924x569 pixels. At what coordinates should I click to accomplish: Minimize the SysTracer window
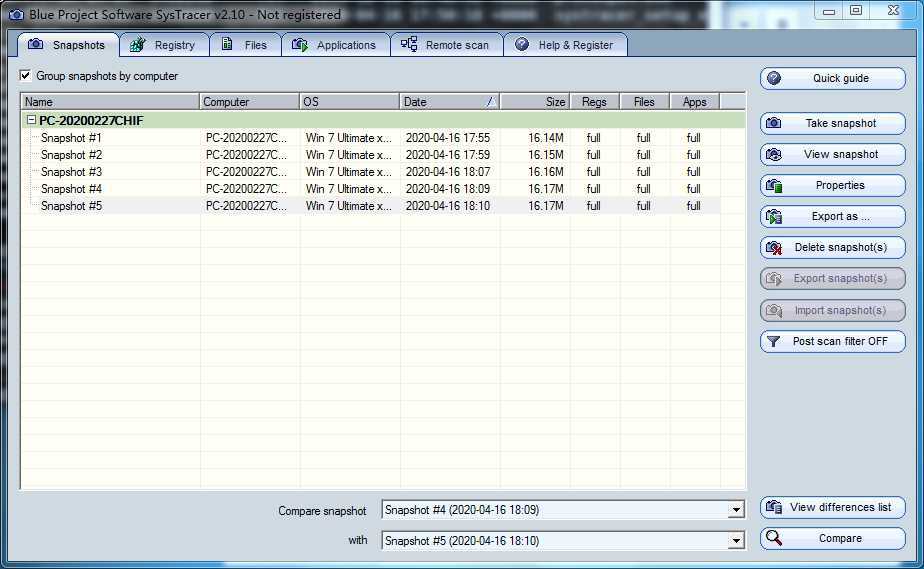pyautogui.click(x=829, y=11)
